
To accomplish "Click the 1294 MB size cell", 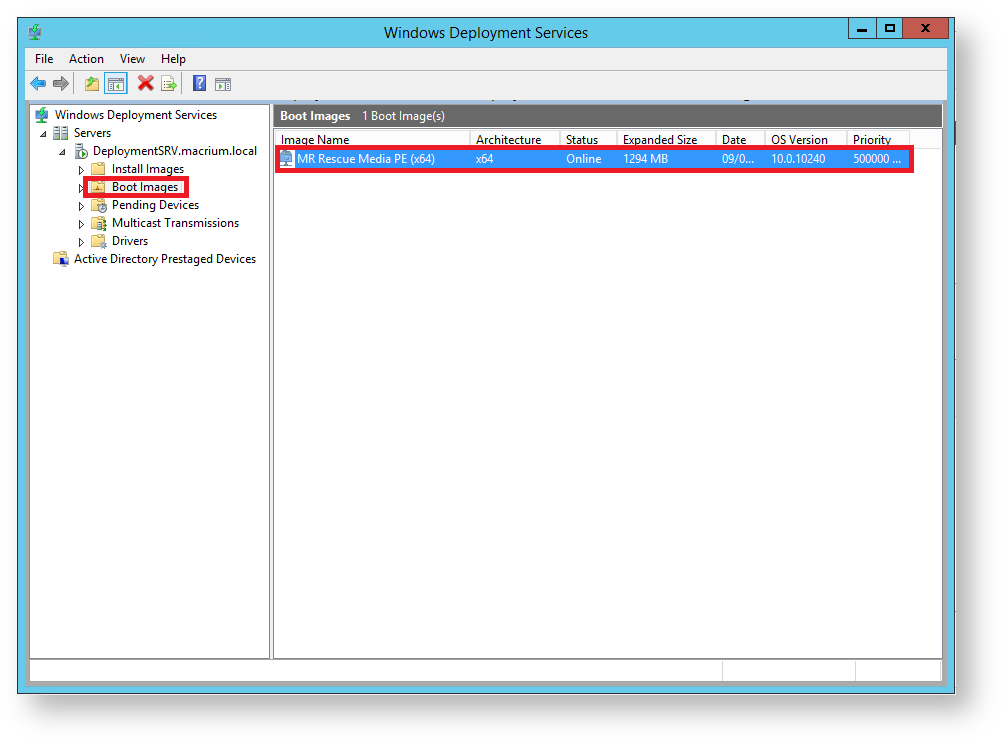I will pos(645,159).
